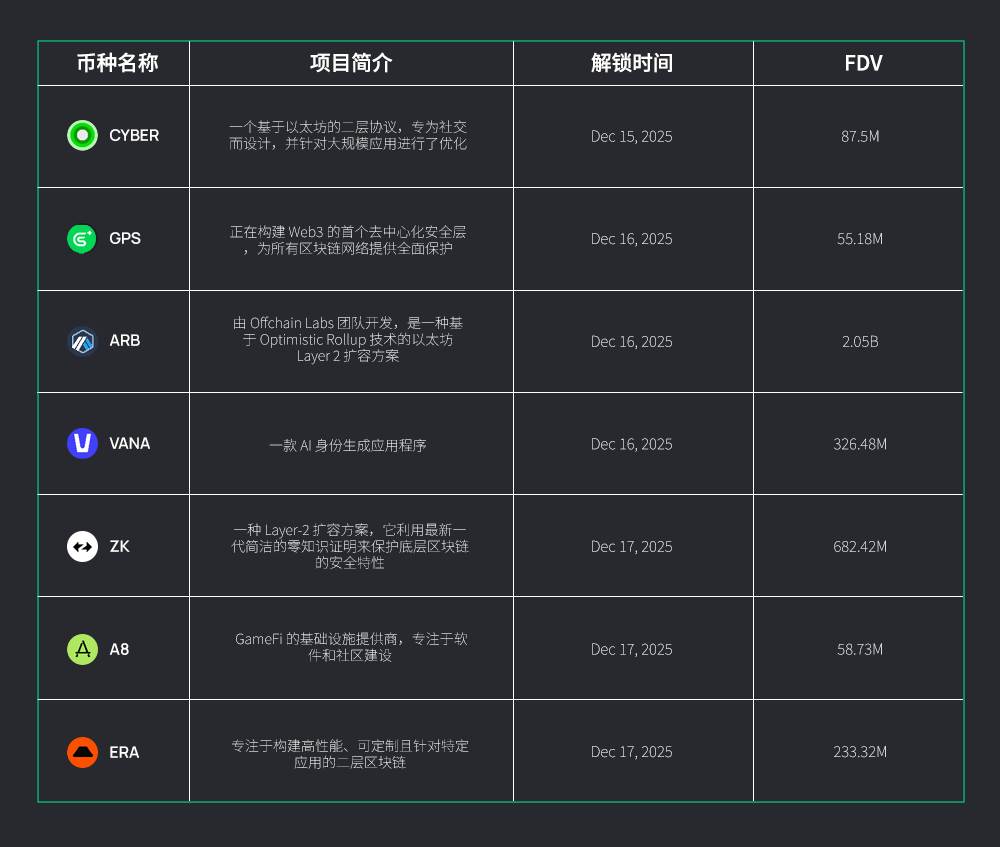Select the 项目简介 column header
This screenshot has width=1000, height=847.
[x=351, y=64]
